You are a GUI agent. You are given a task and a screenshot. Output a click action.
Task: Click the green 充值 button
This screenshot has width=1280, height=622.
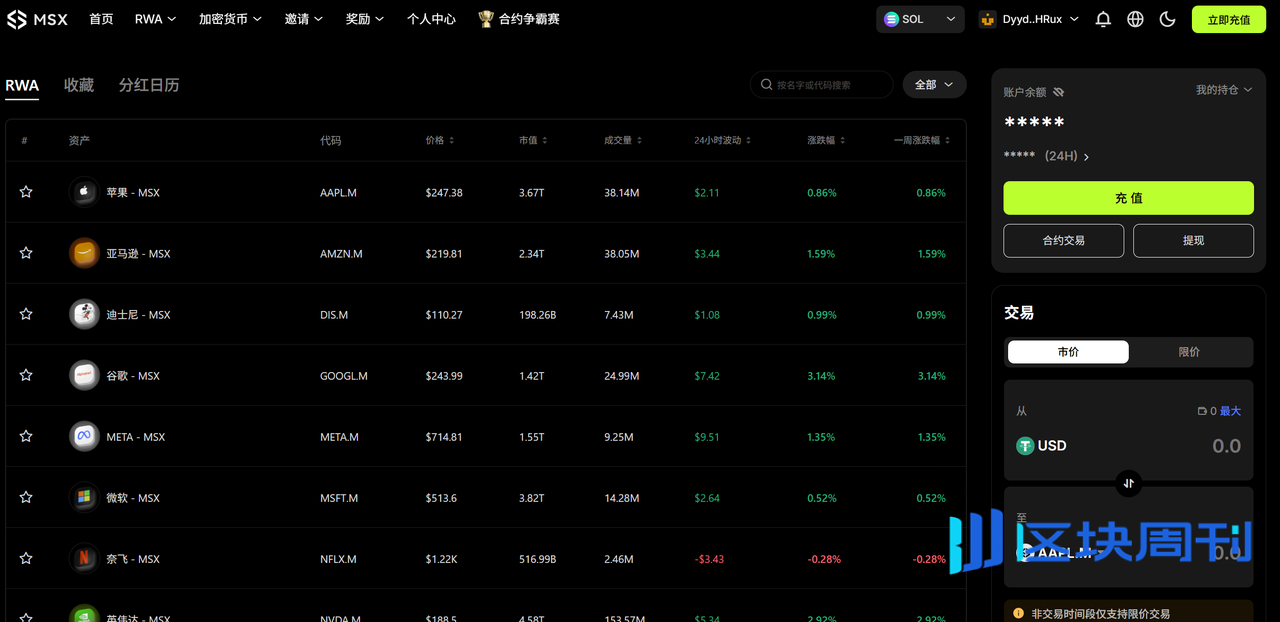click(x=1128, y=198)
